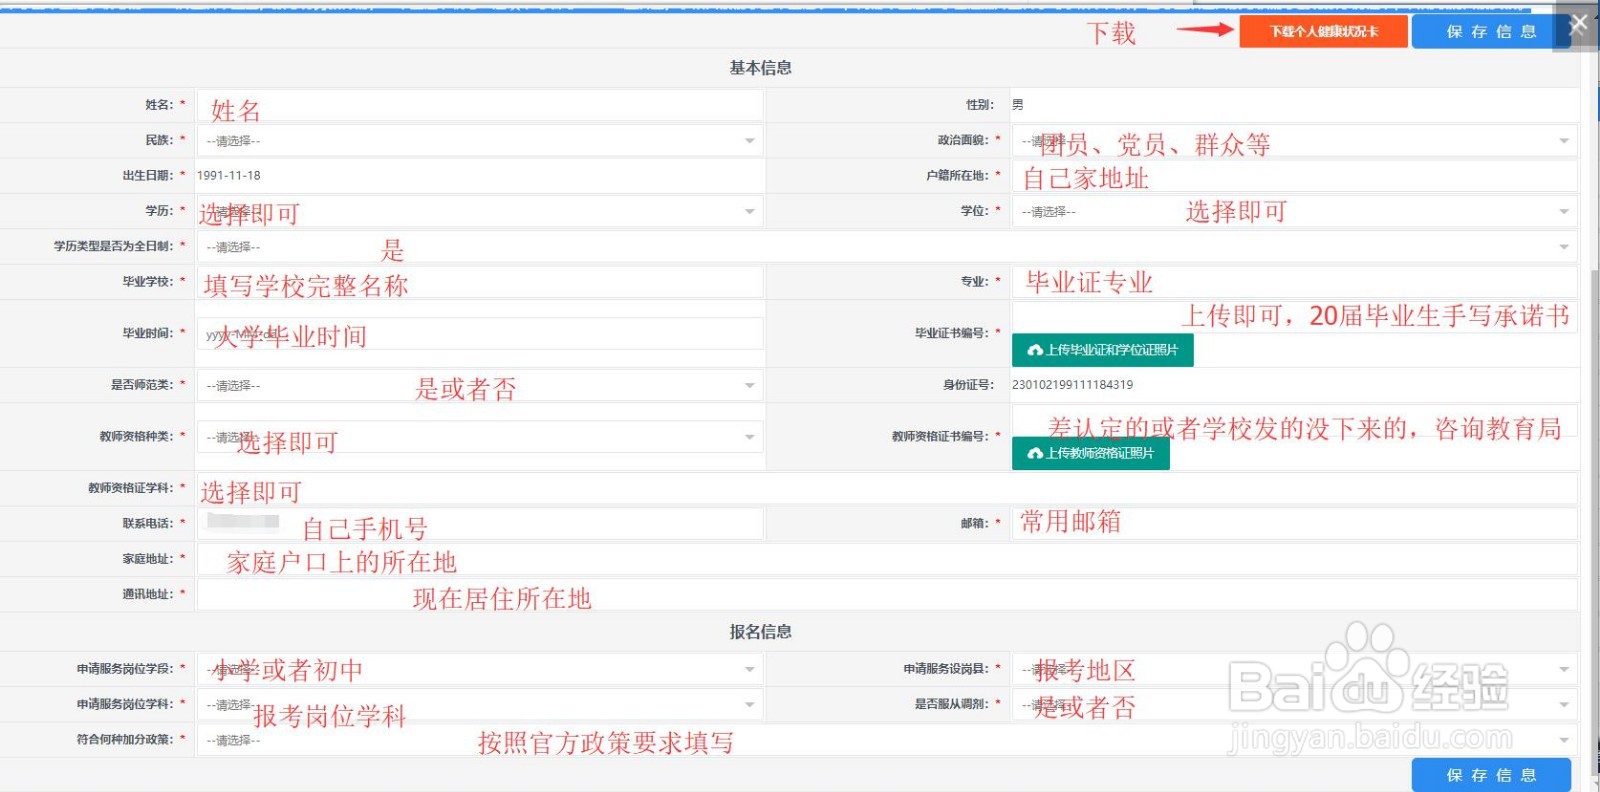Click the 联系电话 input field
The width and height of the screenshot is (1600, 792).
480,524
